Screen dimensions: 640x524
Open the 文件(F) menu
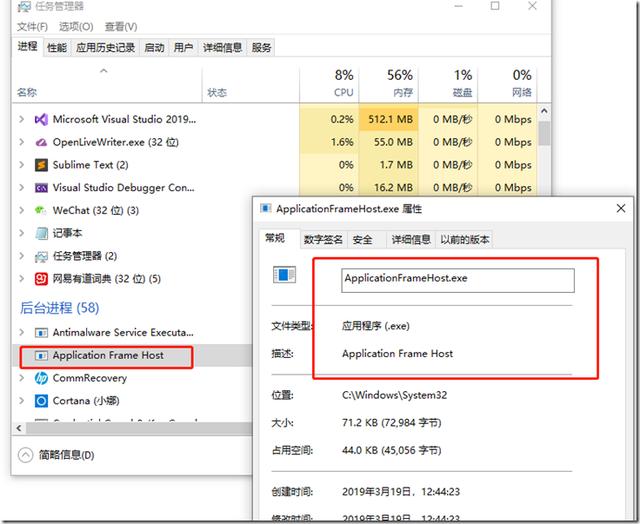click(32, 27)
